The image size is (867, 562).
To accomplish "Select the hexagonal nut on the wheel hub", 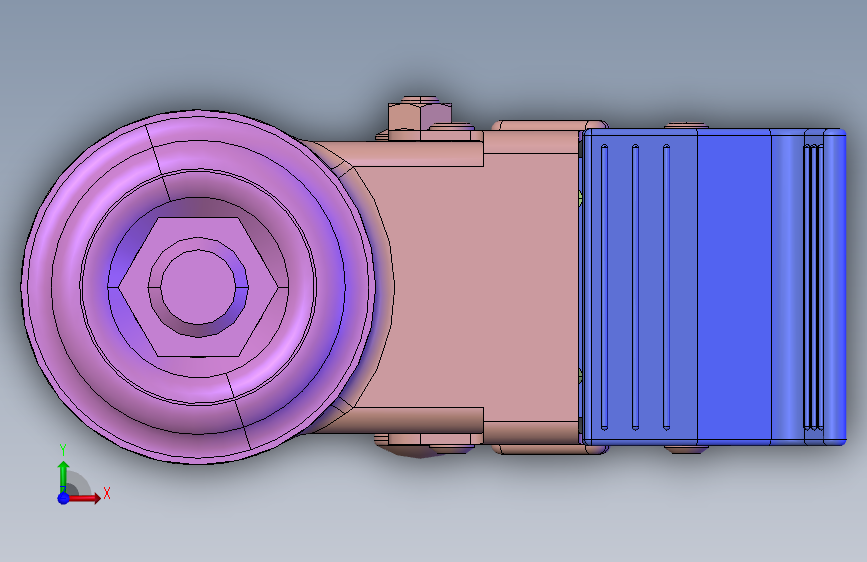I will click(x=198, y=287).
